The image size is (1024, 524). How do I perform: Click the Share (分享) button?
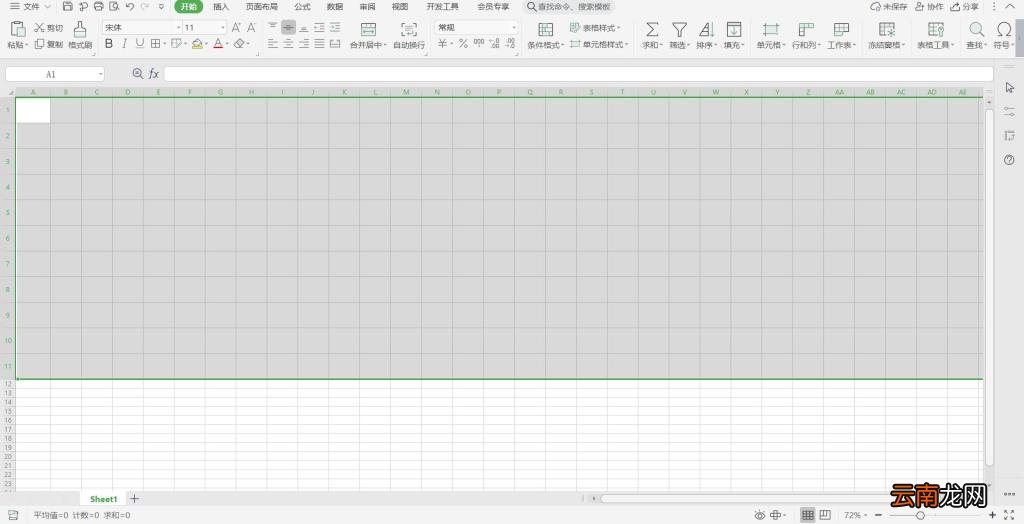(x=965, y=7)
